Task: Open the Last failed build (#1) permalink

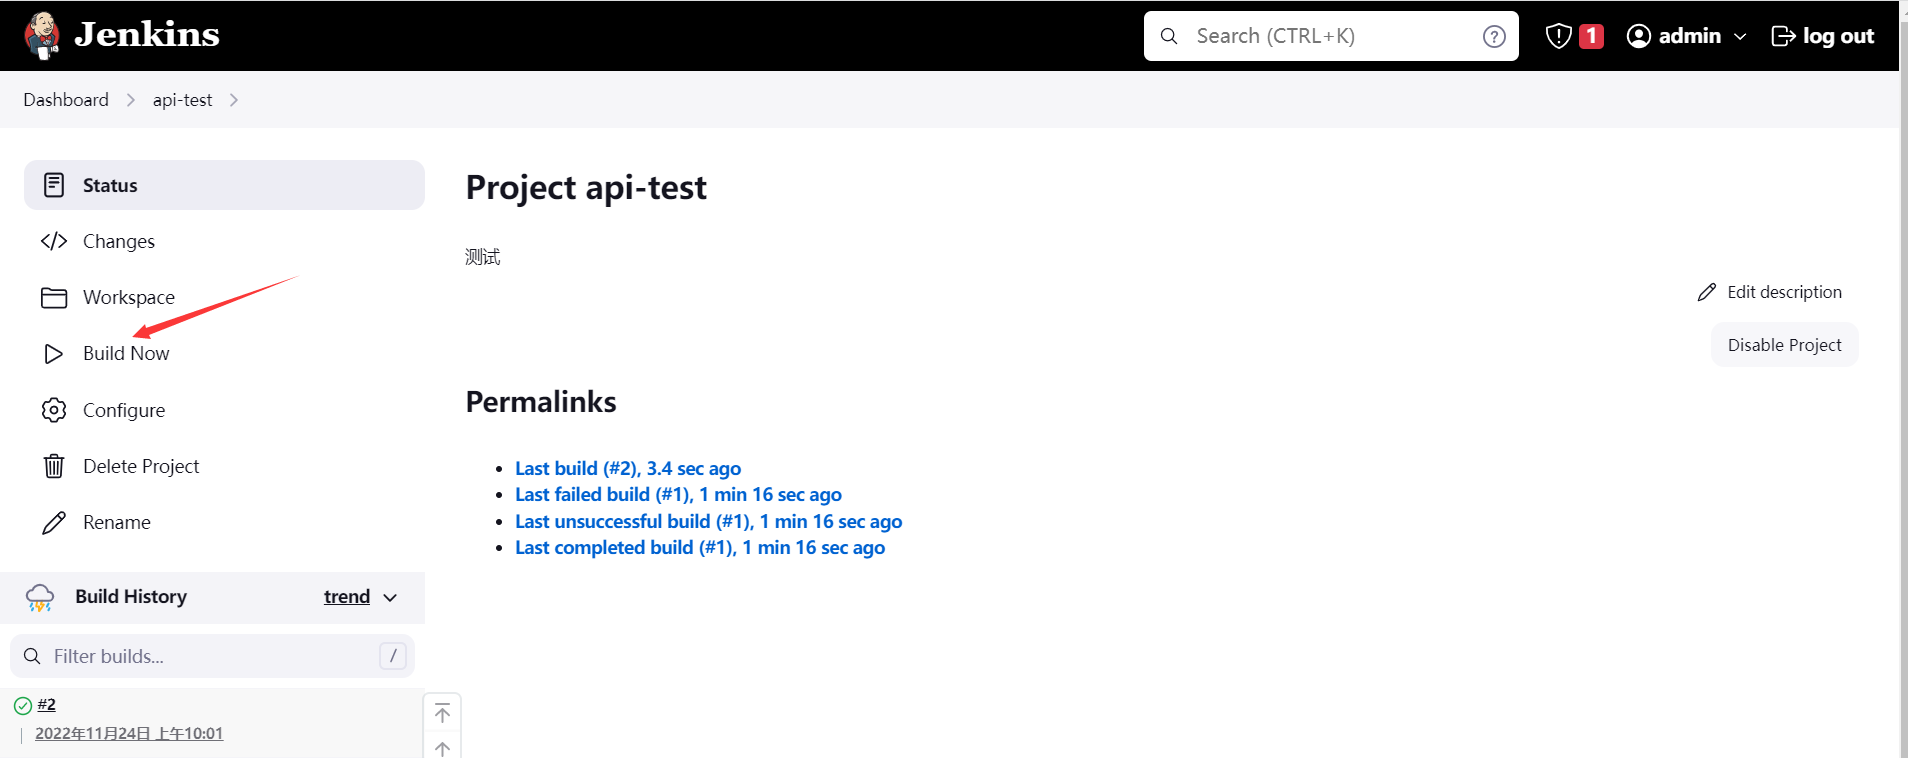Action: (x=678, y=494)
